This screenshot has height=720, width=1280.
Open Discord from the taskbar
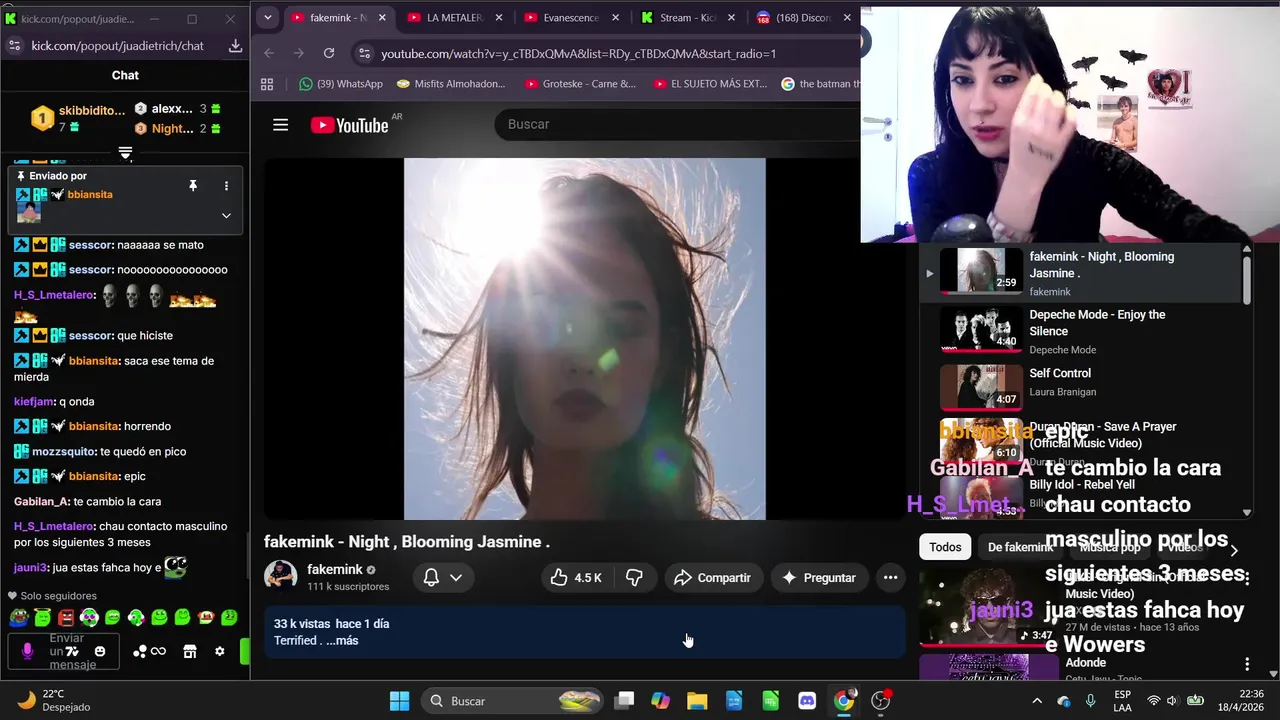click(x=807, y=701)
